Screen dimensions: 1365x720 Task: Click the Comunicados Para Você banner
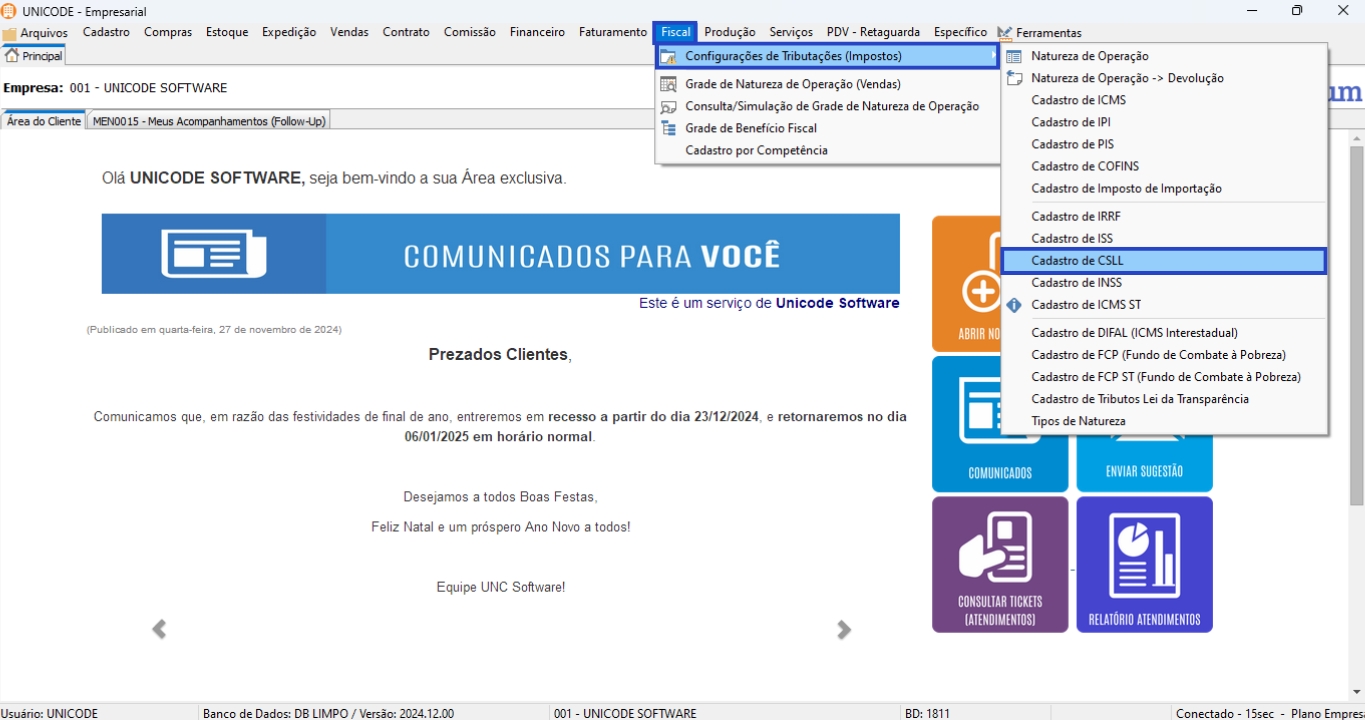[x=500, y=254]
